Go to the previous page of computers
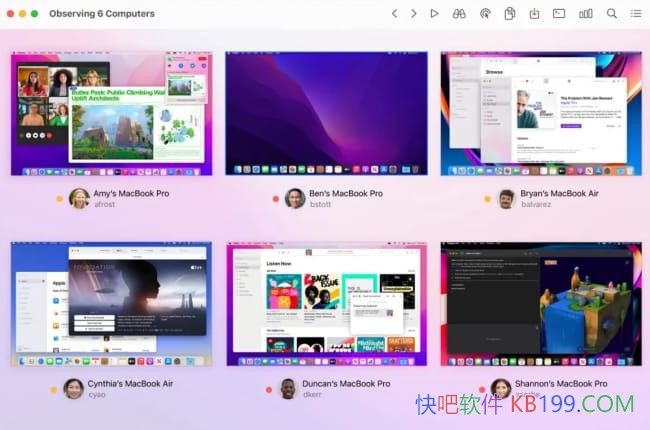The width and height of the screenshot is (650, 430). 394,14
